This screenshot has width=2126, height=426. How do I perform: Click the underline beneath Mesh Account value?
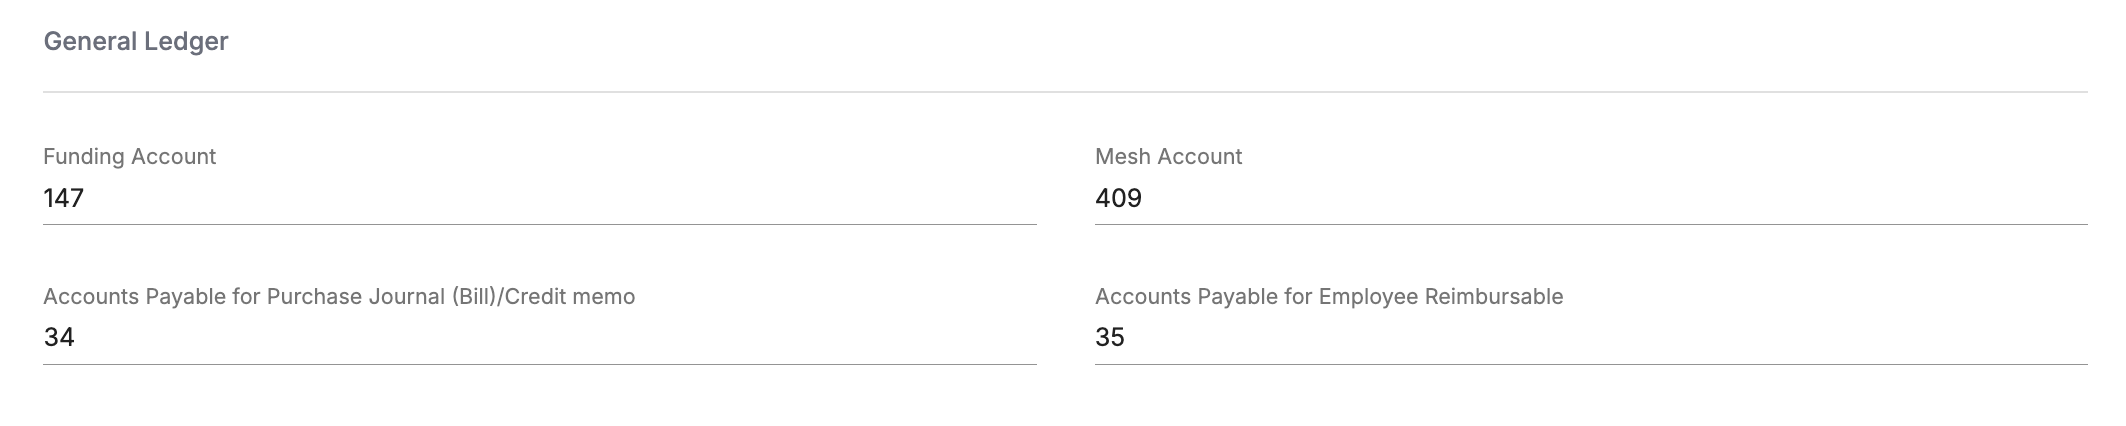tap(1590, 224)
